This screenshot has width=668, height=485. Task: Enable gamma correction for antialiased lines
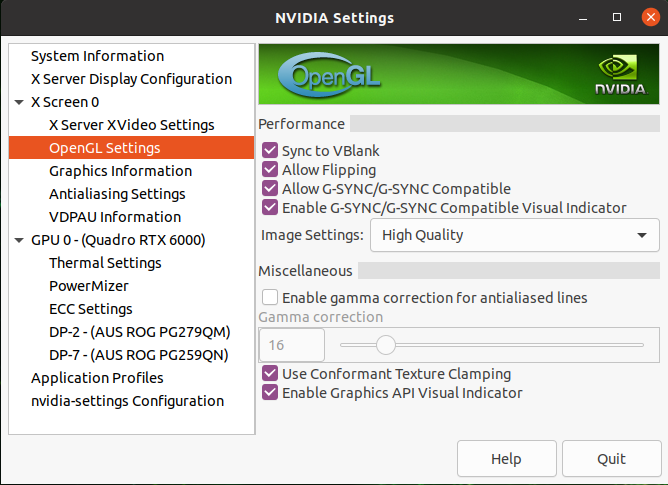coord(269,298)
